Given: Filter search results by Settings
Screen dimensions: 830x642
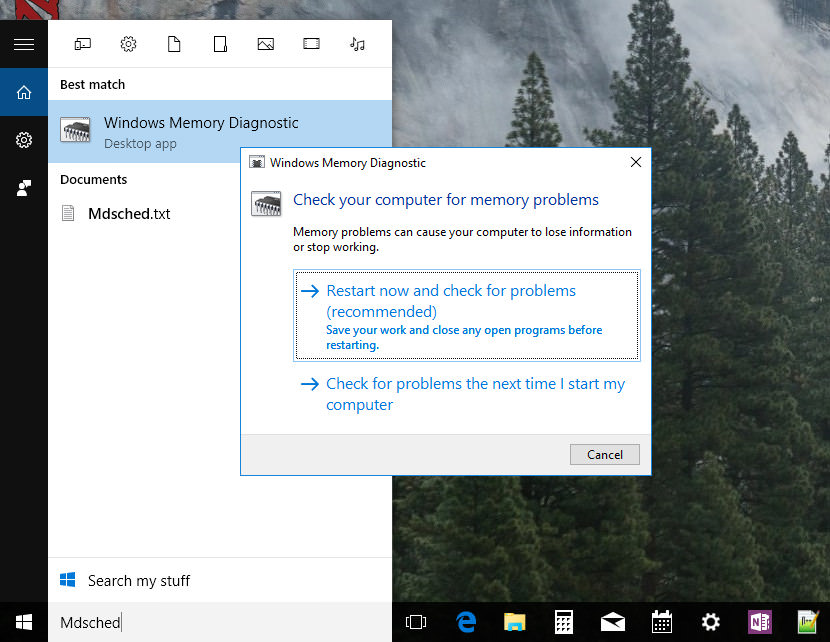Looking at the screenshot, I should [x=128, y=44].
